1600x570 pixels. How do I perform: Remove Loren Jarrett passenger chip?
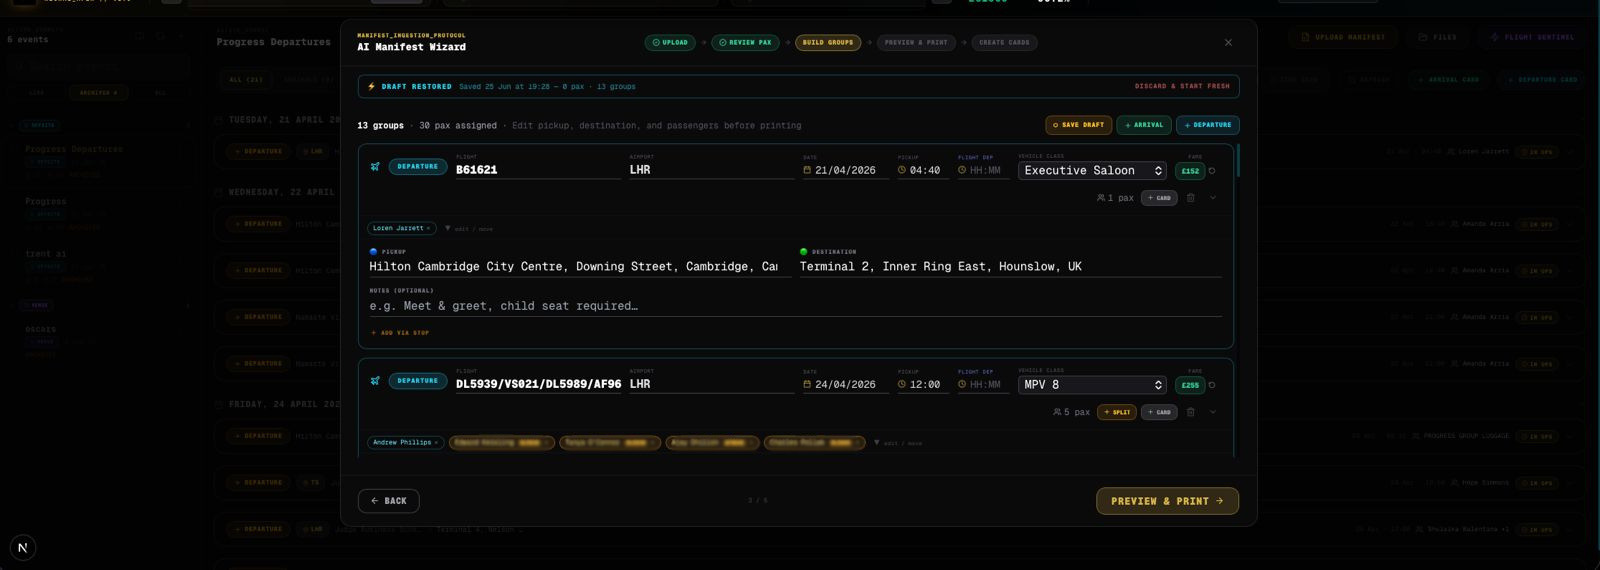point(428,228)
